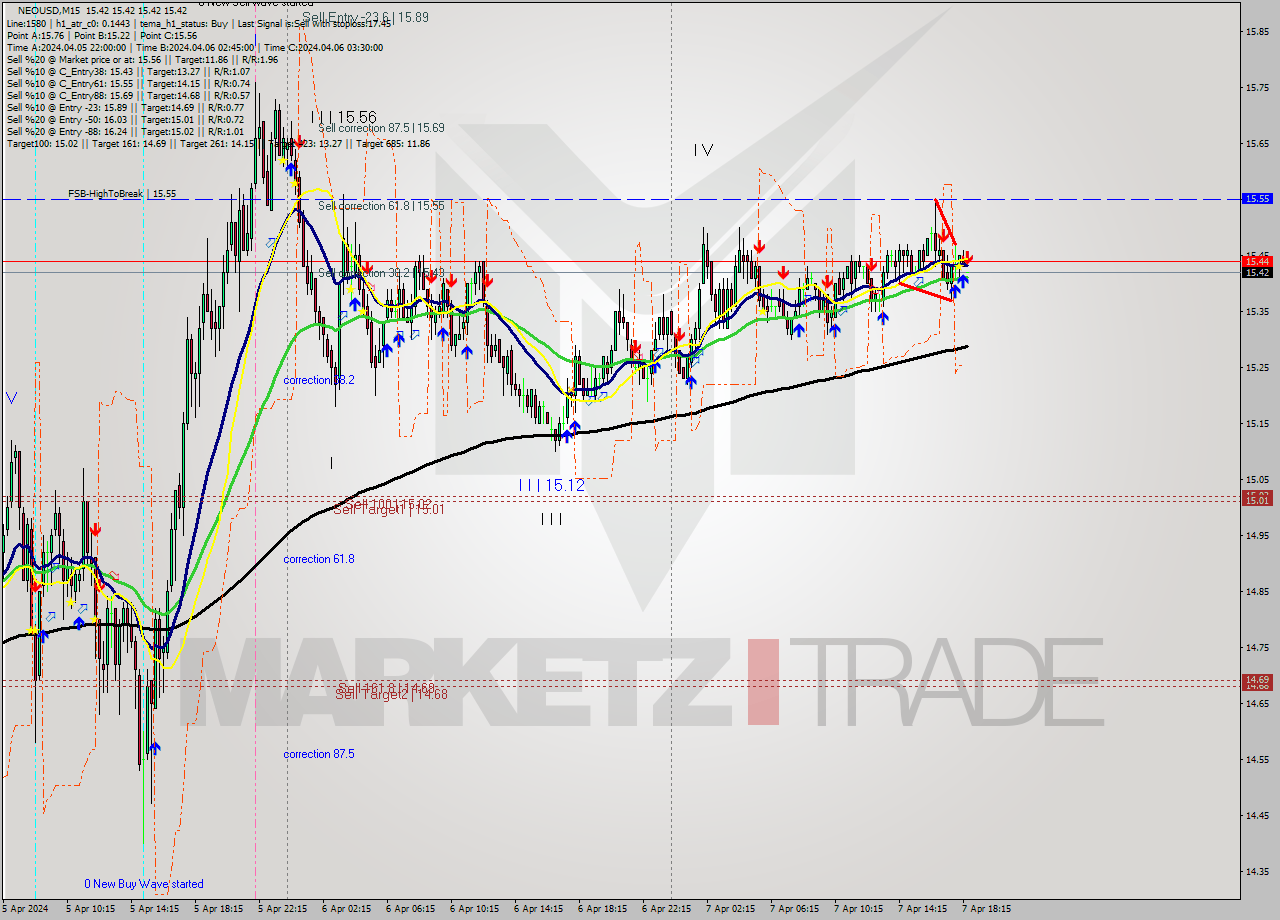The height and width of the screenshot is (920, 1280).
Task: Click the '6 Apr 06:15' time axis label
Action: pyautogui.click(x=410, y=909)
